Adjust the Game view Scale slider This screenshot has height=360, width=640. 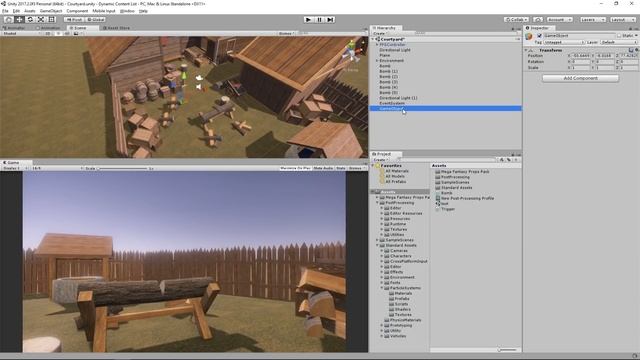[x=122, y=168]
